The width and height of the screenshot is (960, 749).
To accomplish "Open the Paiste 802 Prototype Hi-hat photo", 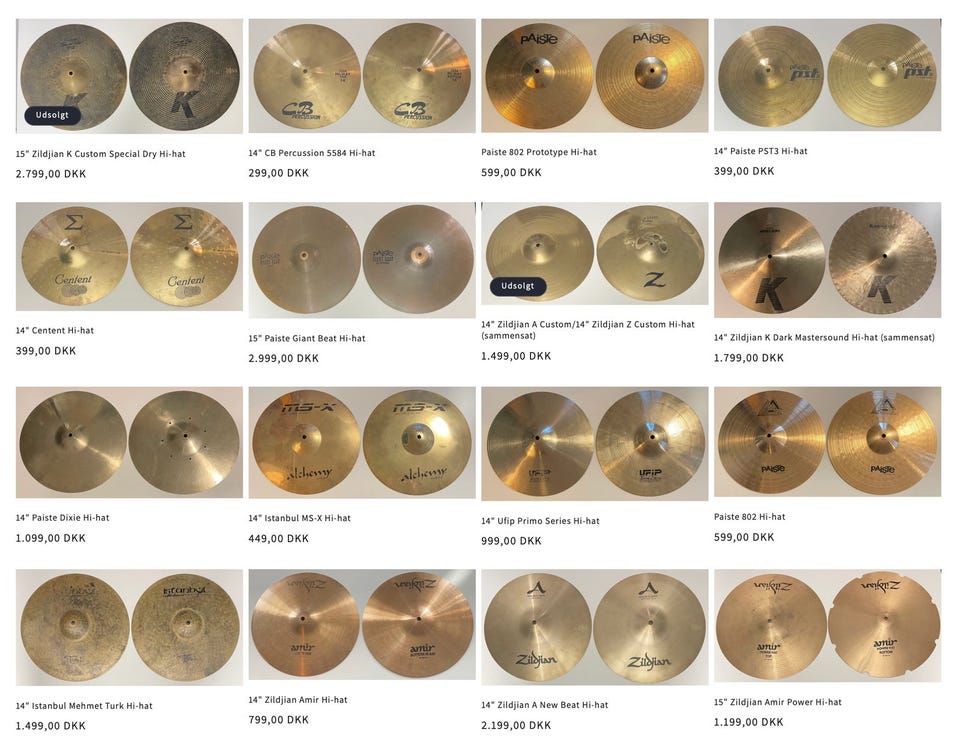I will [594, 75].
